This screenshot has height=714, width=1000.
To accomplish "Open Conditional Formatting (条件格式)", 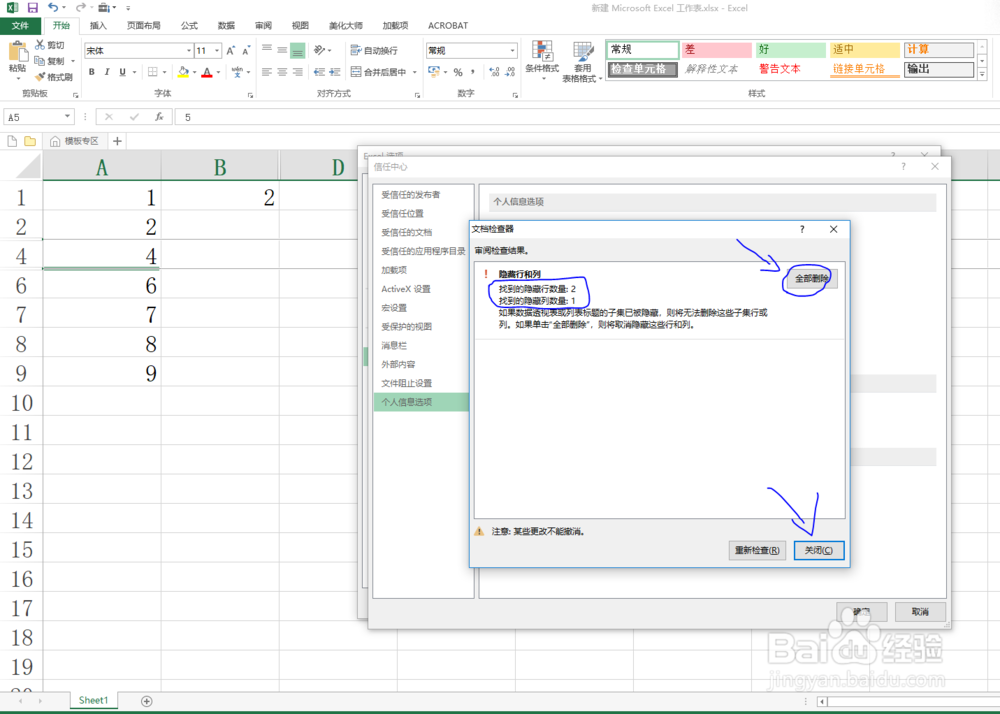I will click(542, 61).
